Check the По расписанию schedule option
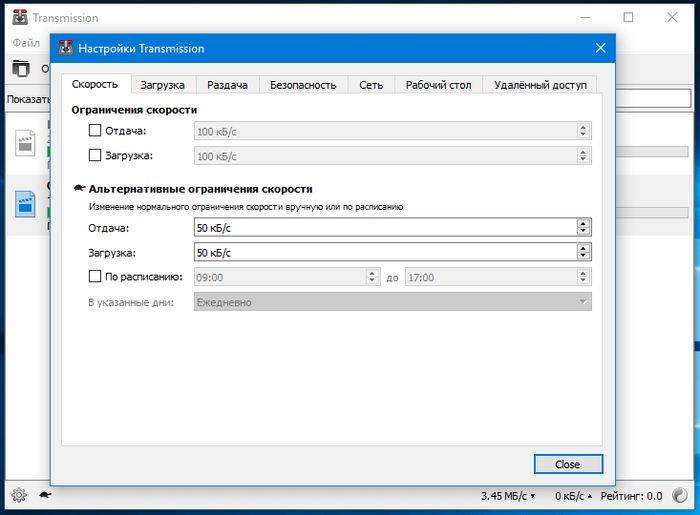Viewport: 700px width, 515px height. [x=95, y=277]
